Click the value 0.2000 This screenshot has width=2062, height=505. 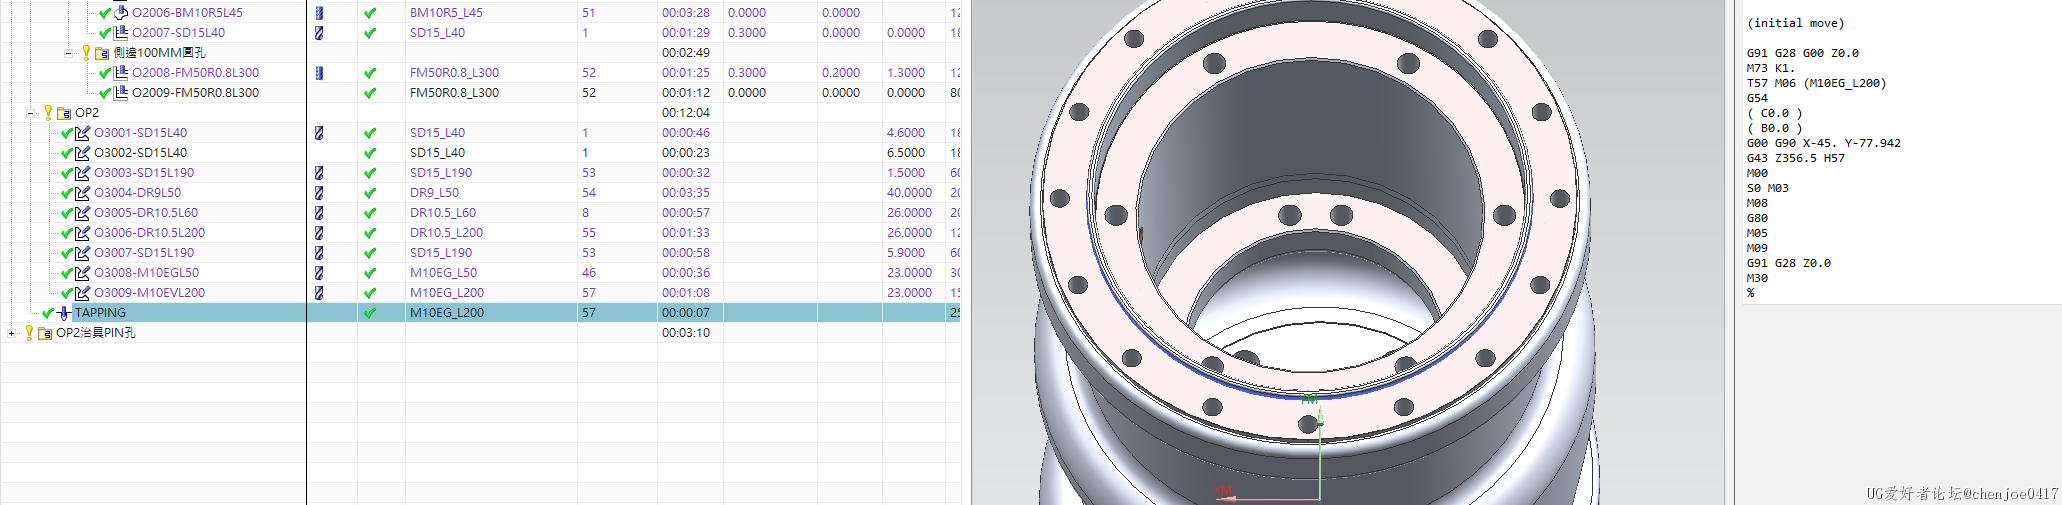click(x=841, y=73)
